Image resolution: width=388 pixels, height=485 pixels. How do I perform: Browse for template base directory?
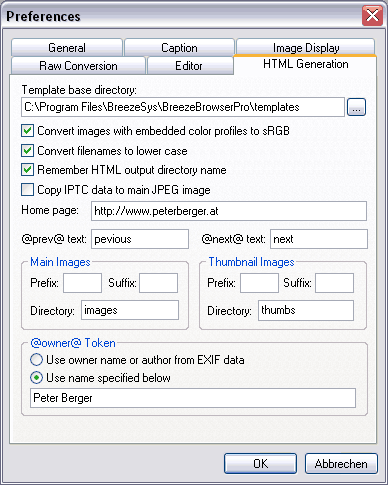(x=356, y=107)
